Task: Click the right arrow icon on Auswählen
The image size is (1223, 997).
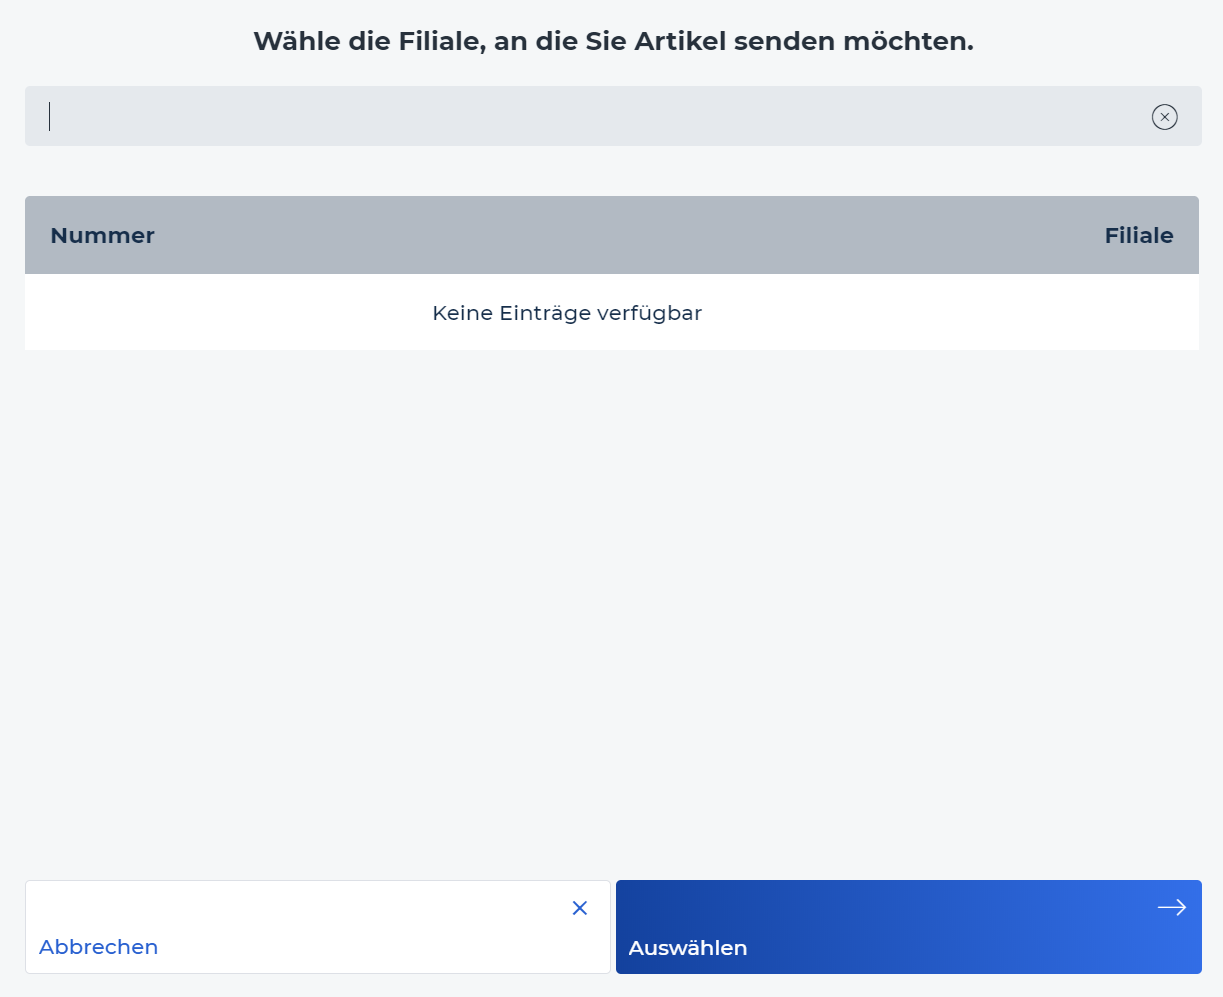Action: 1171,907
